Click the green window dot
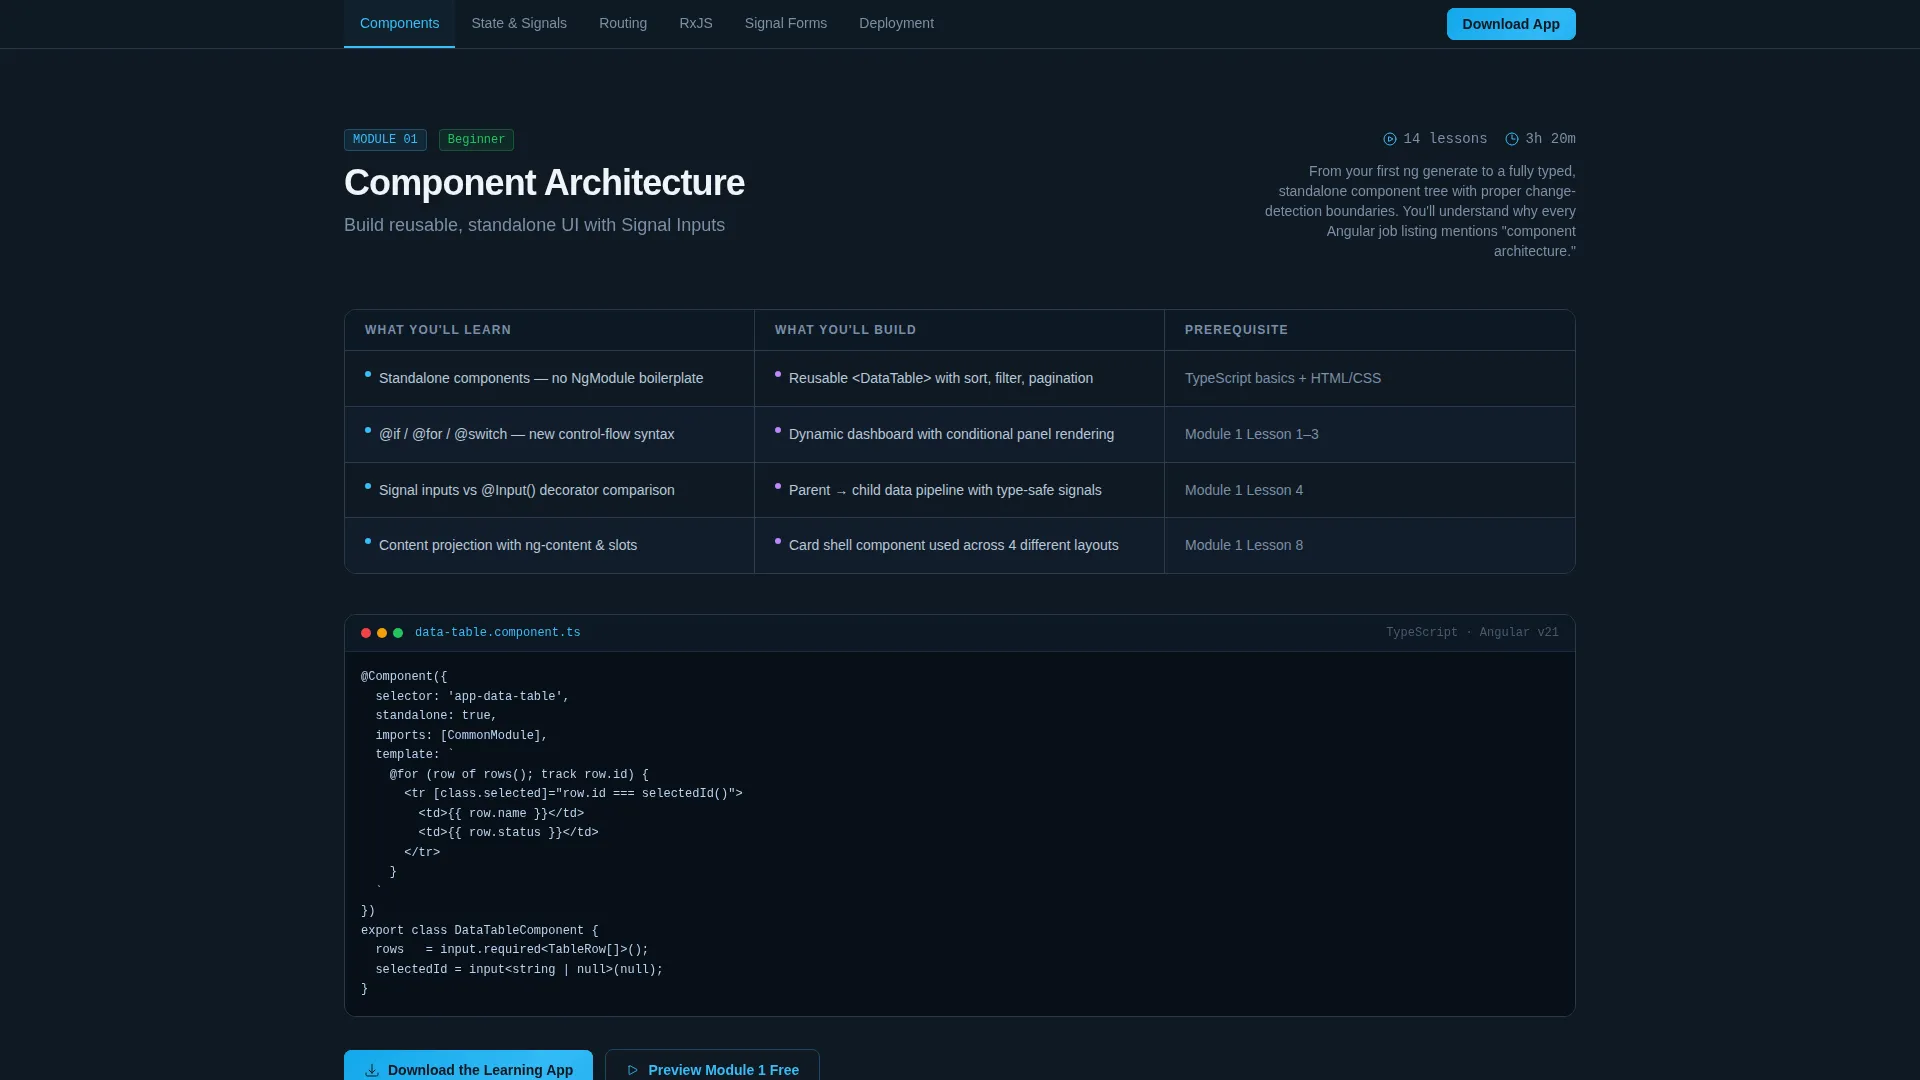Image resolution: width=1920 pixels, height=1080 pixels. click(398, 633)
